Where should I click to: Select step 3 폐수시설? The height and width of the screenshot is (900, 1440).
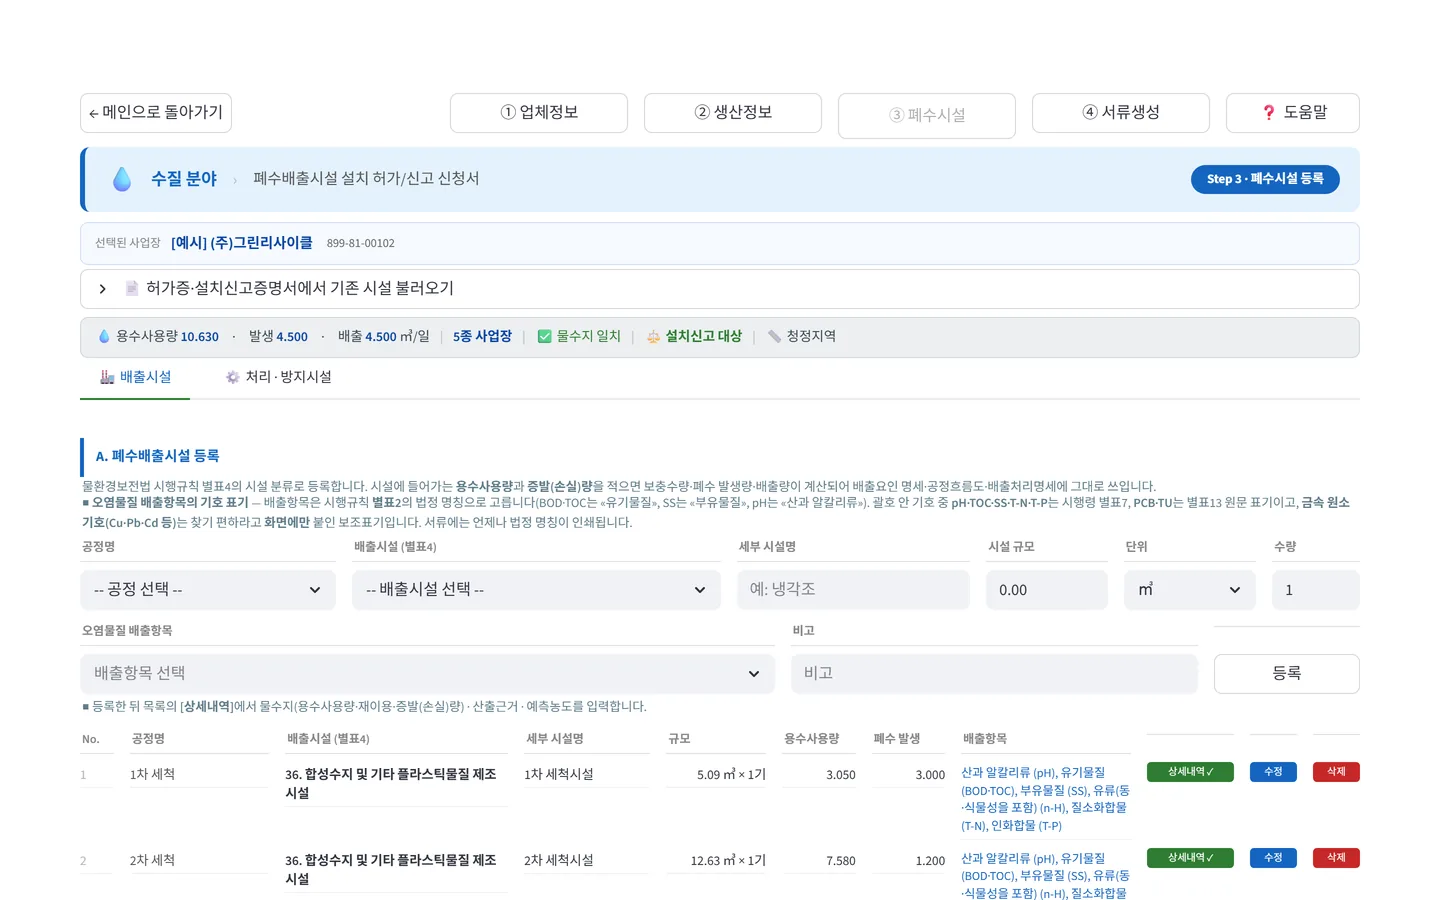(927, 116)
